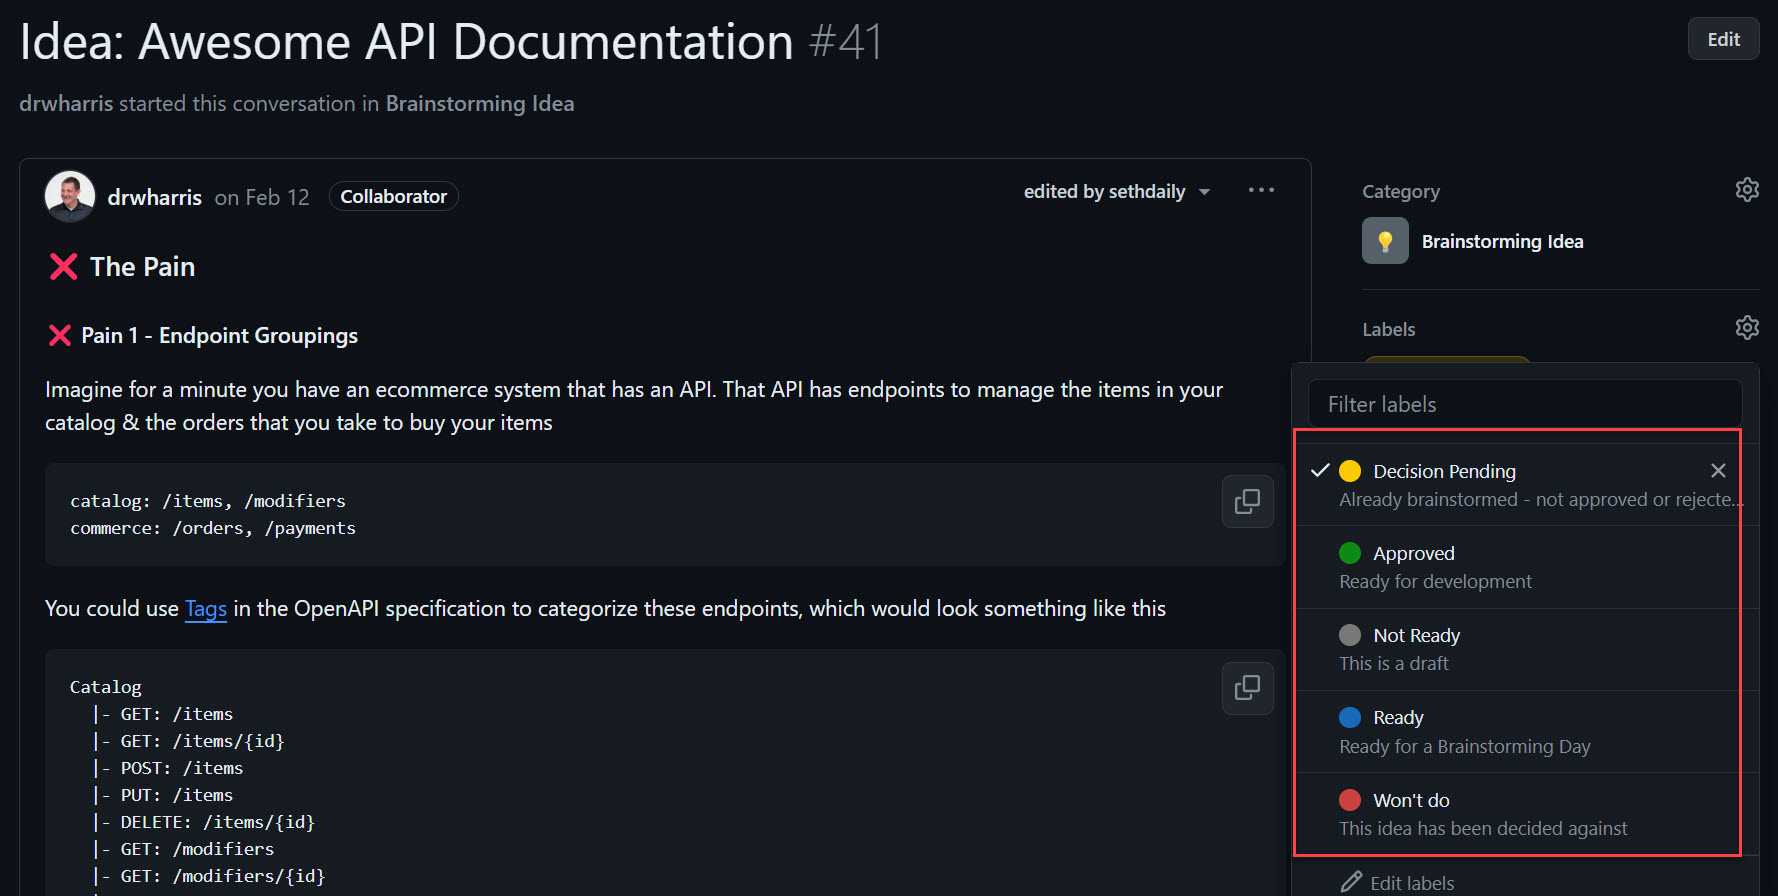
Task: Pick the Won't do label
Action: (x=1411, y=801)
